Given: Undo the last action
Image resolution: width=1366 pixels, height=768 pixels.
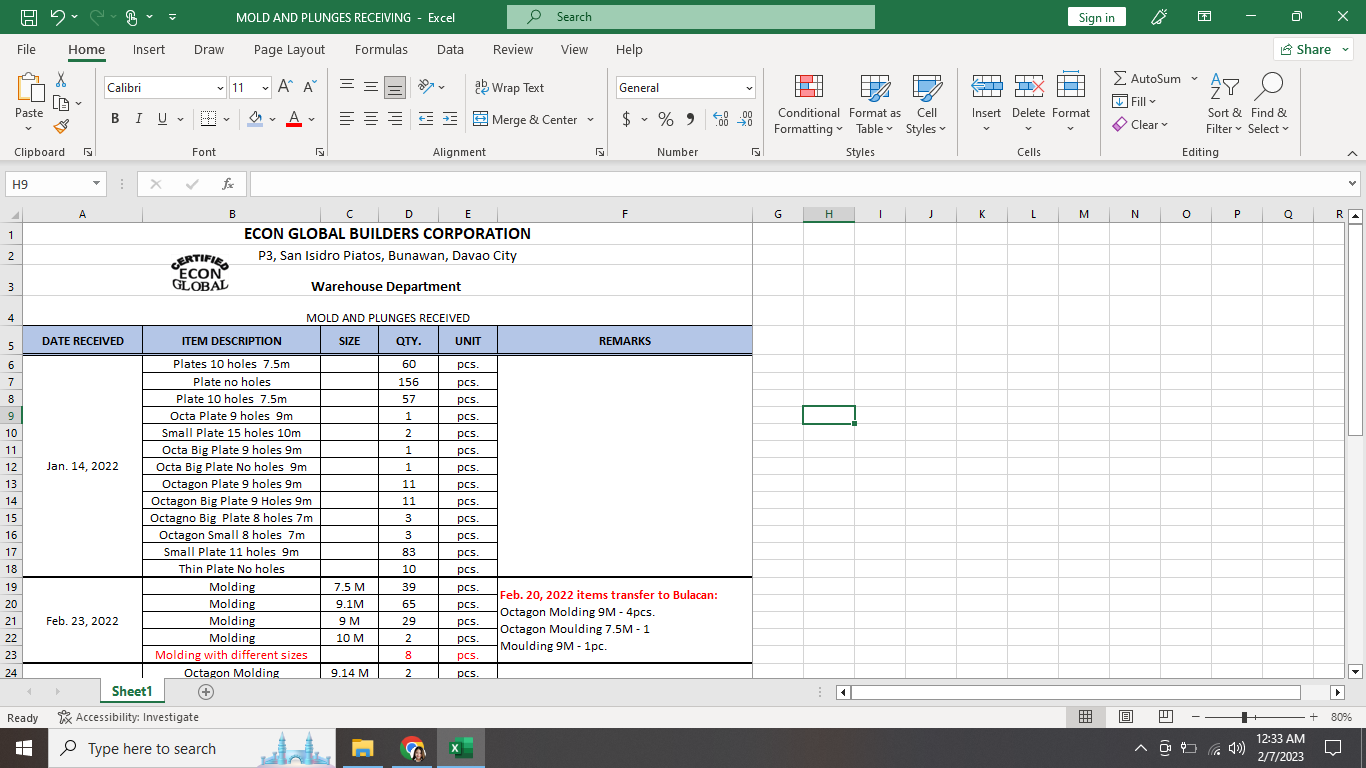Looking at the screenshot, I should (x=57, y=17).
